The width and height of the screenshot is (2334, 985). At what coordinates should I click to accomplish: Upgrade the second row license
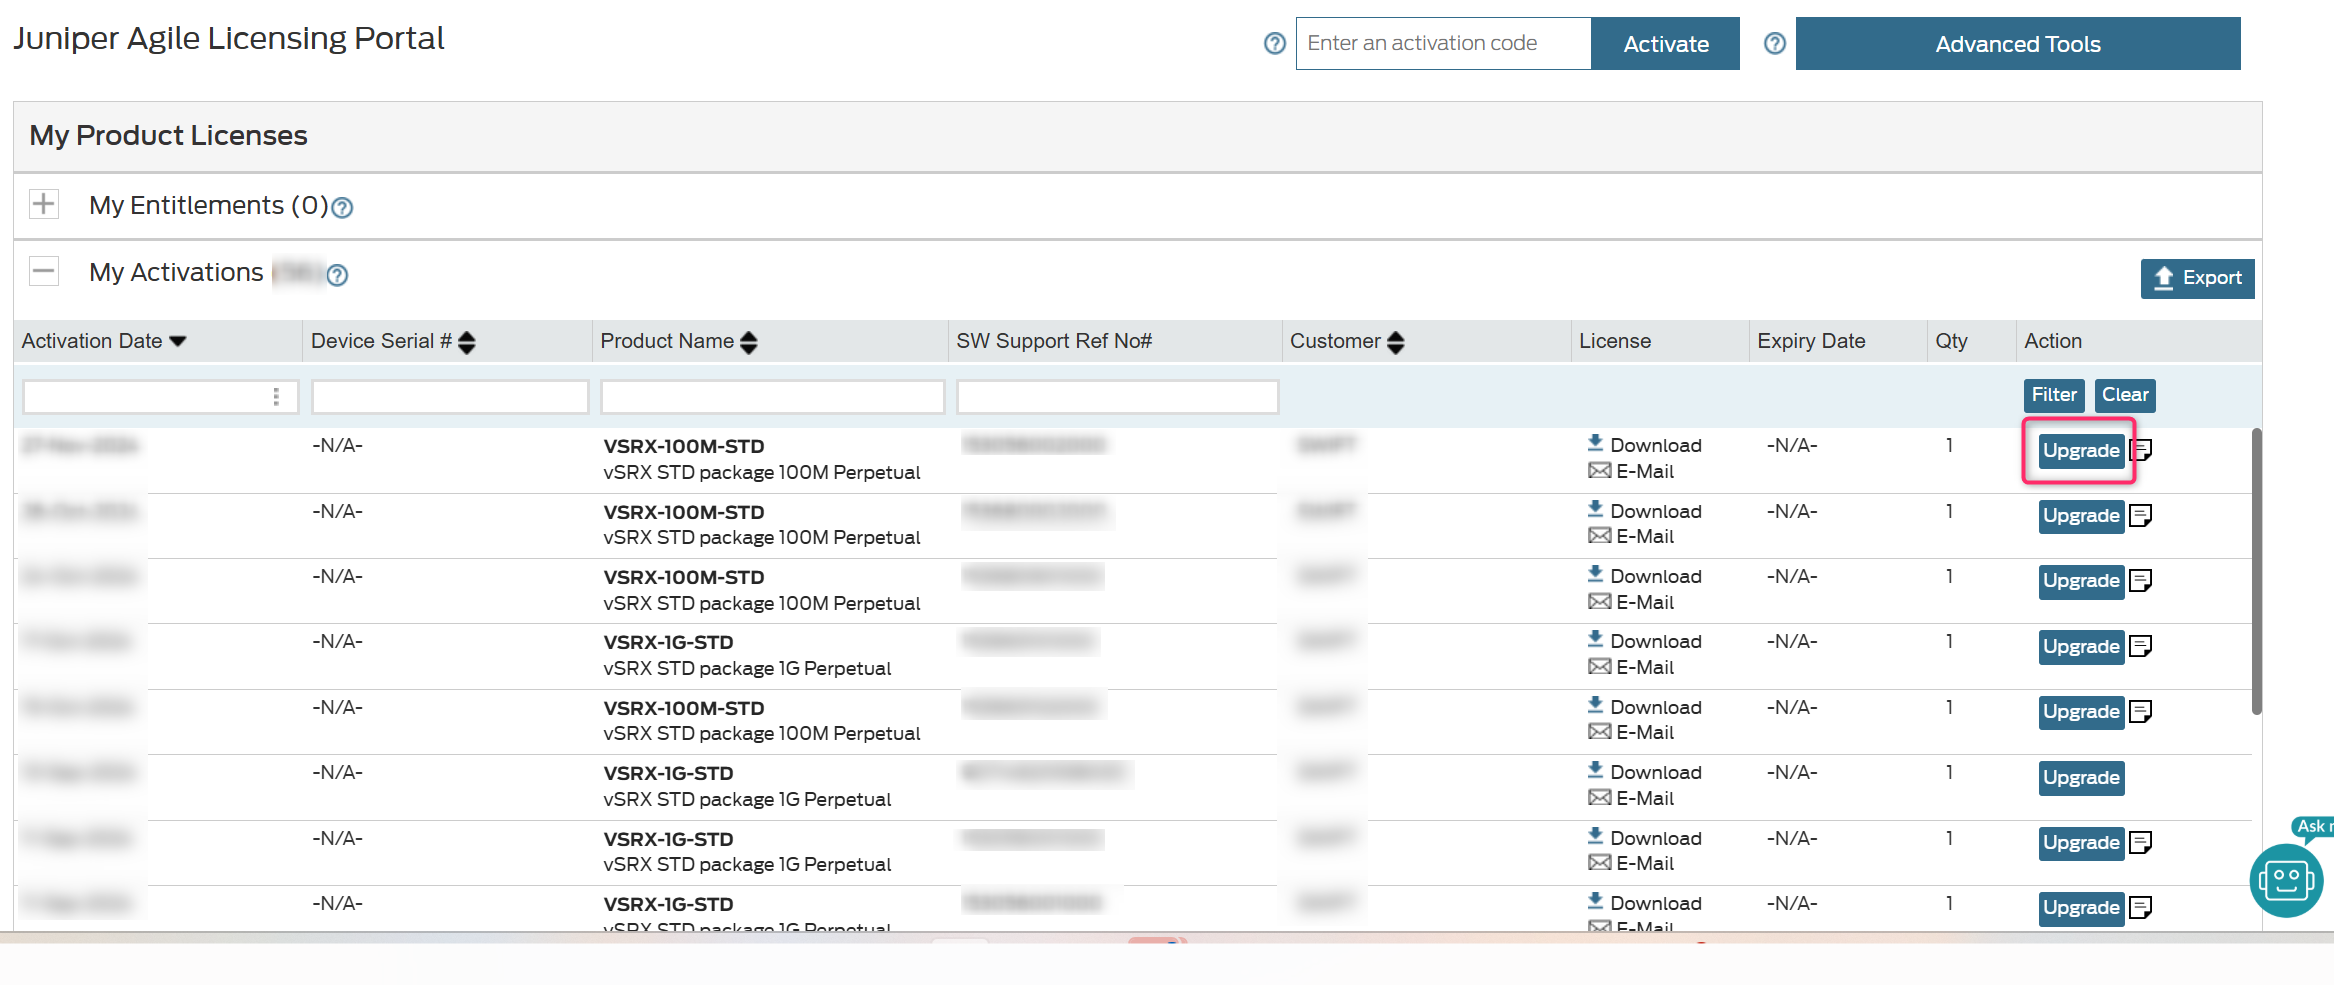coord(2081,516)
